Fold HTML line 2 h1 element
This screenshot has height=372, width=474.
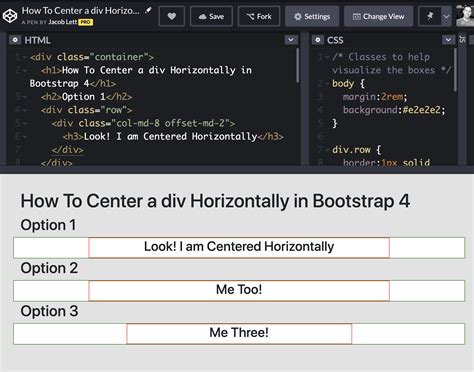24,70
